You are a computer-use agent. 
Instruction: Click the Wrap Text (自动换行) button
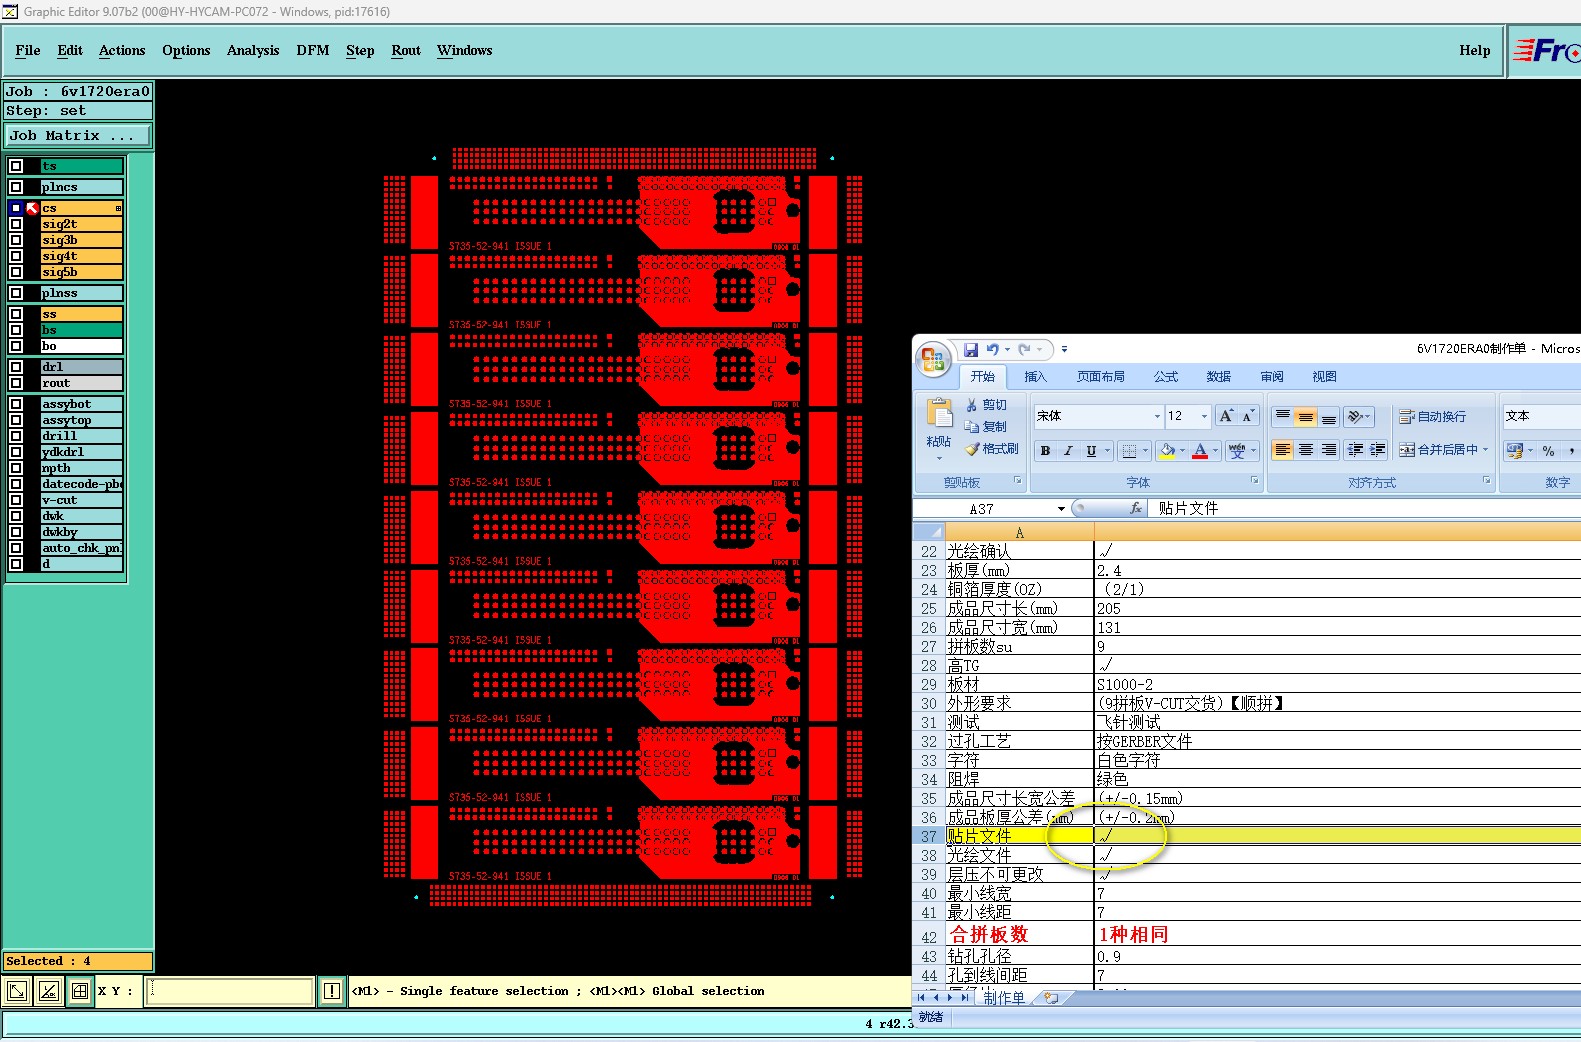point(1433,416)
